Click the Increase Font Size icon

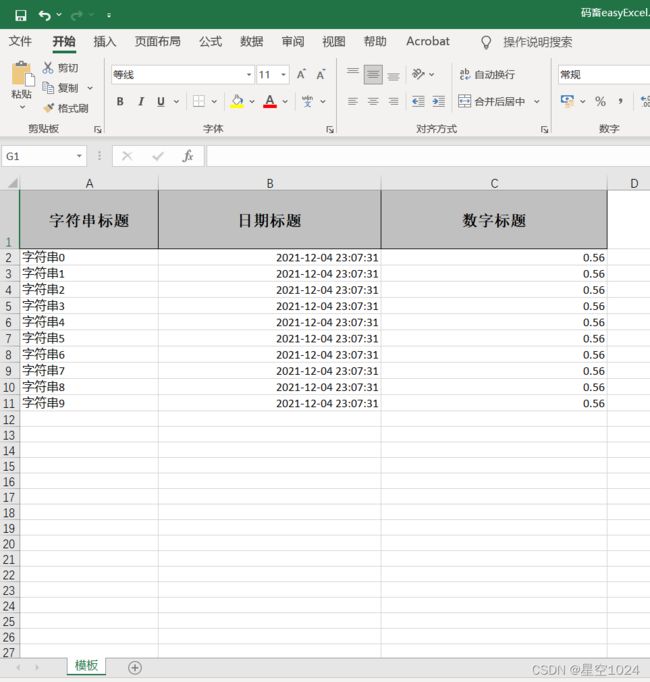pyautogui.click(x=301, y=75)
